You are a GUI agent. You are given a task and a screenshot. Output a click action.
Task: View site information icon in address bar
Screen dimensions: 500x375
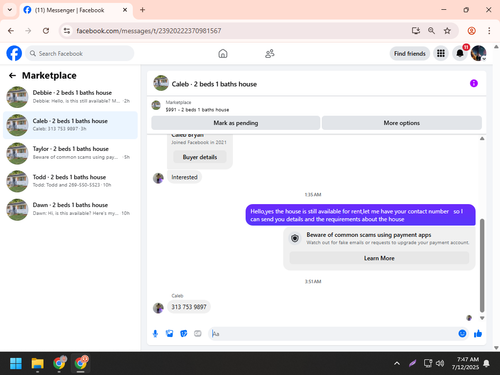click(x=67, y=31)
